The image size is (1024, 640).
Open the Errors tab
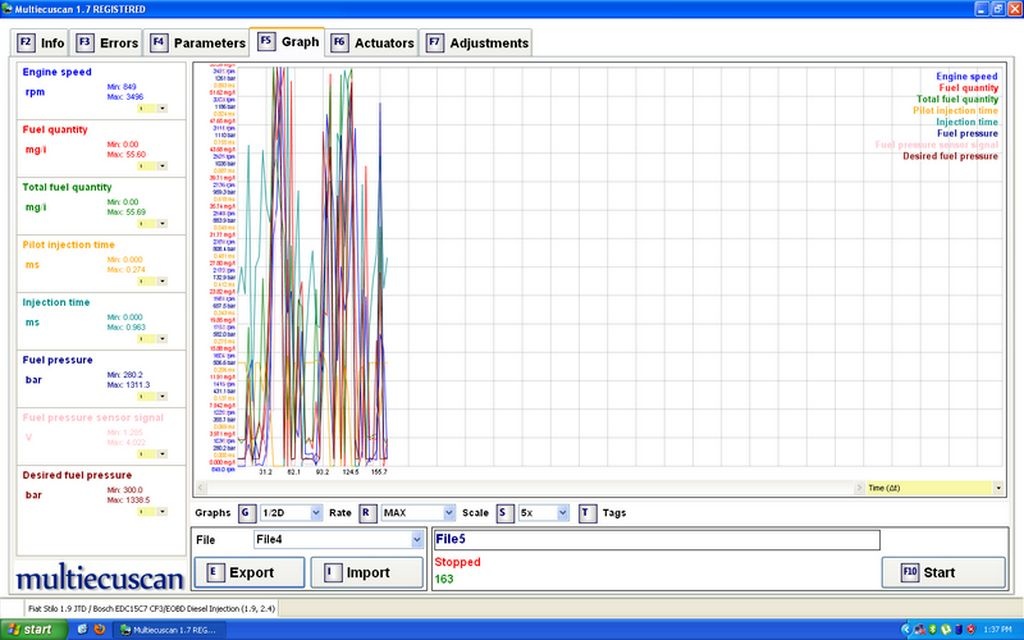pos(107,43)
